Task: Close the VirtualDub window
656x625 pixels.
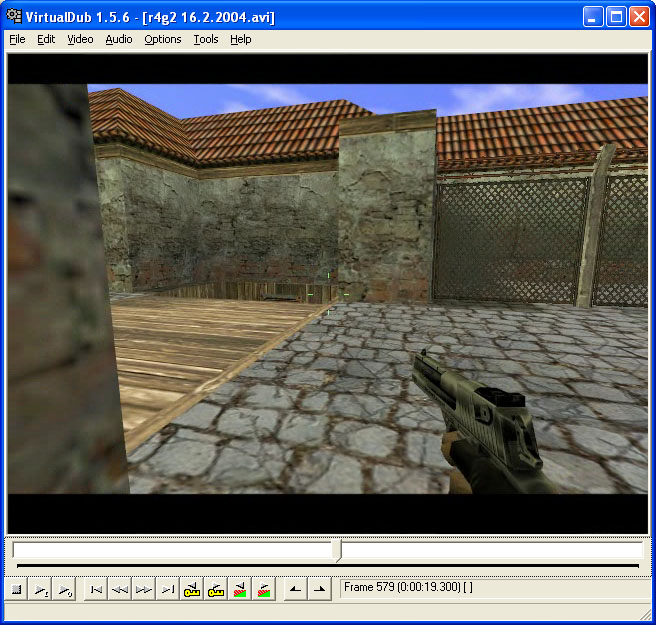Action: tap(640, 17)
